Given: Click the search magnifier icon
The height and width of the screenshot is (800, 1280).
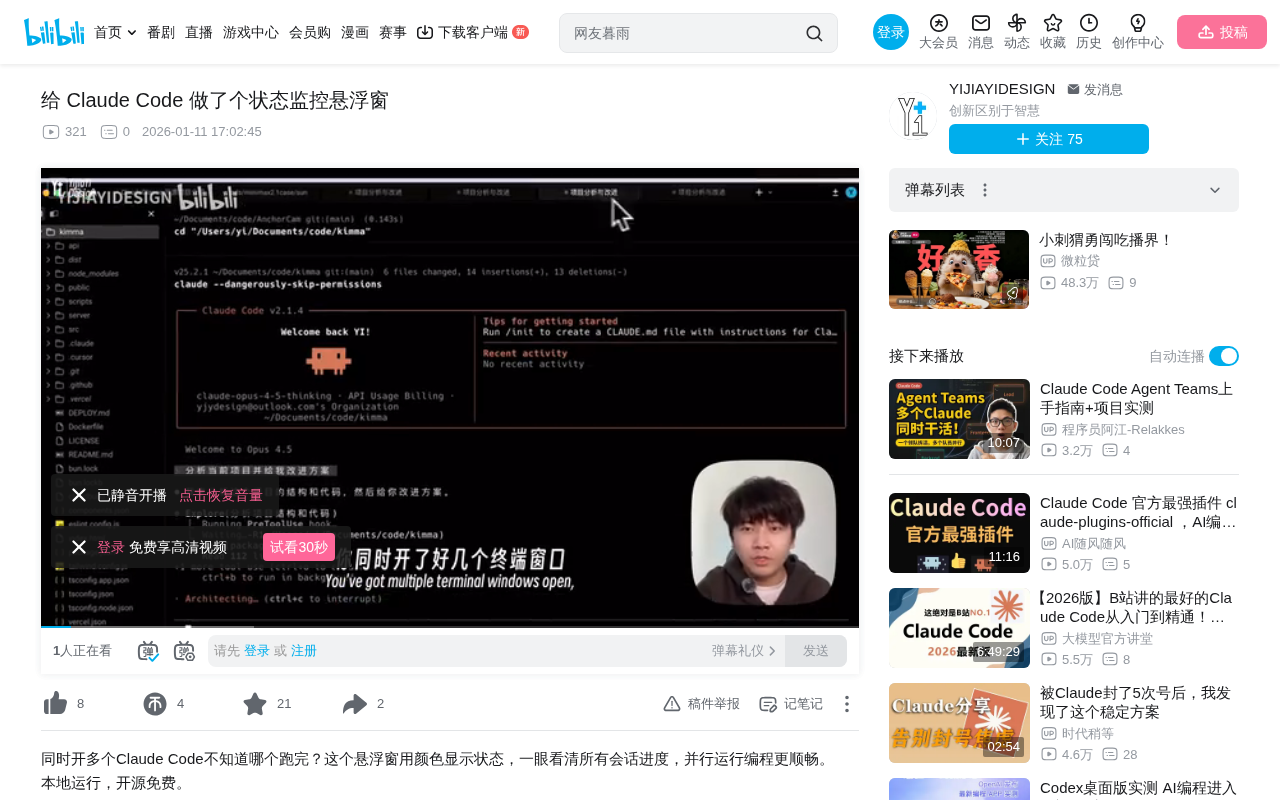Looking at the screenshot, I should click(814, 33).
